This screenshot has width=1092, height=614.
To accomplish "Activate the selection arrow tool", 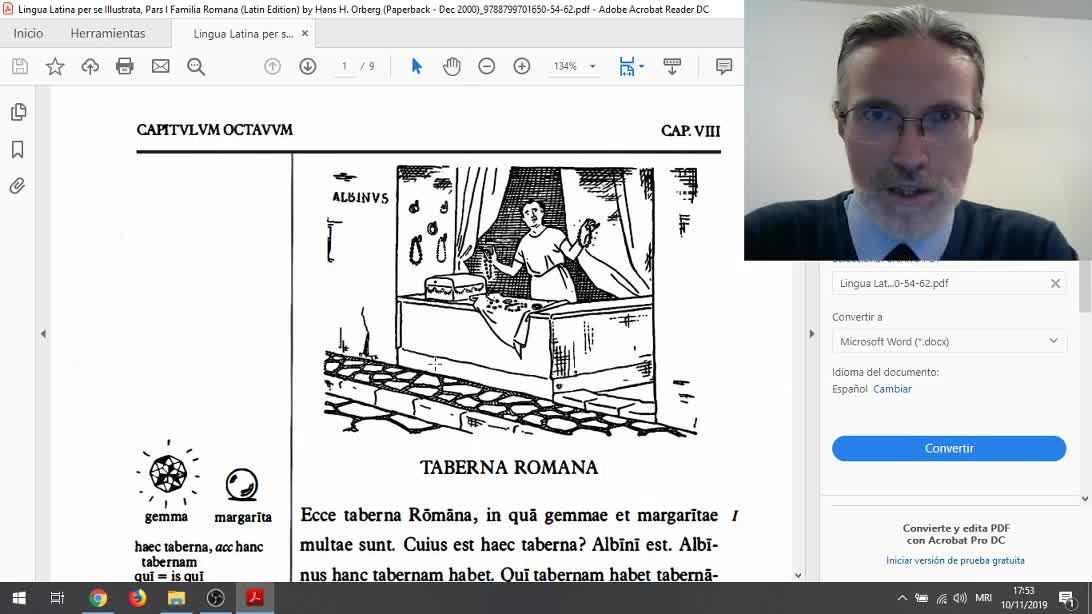I will 416,66.
